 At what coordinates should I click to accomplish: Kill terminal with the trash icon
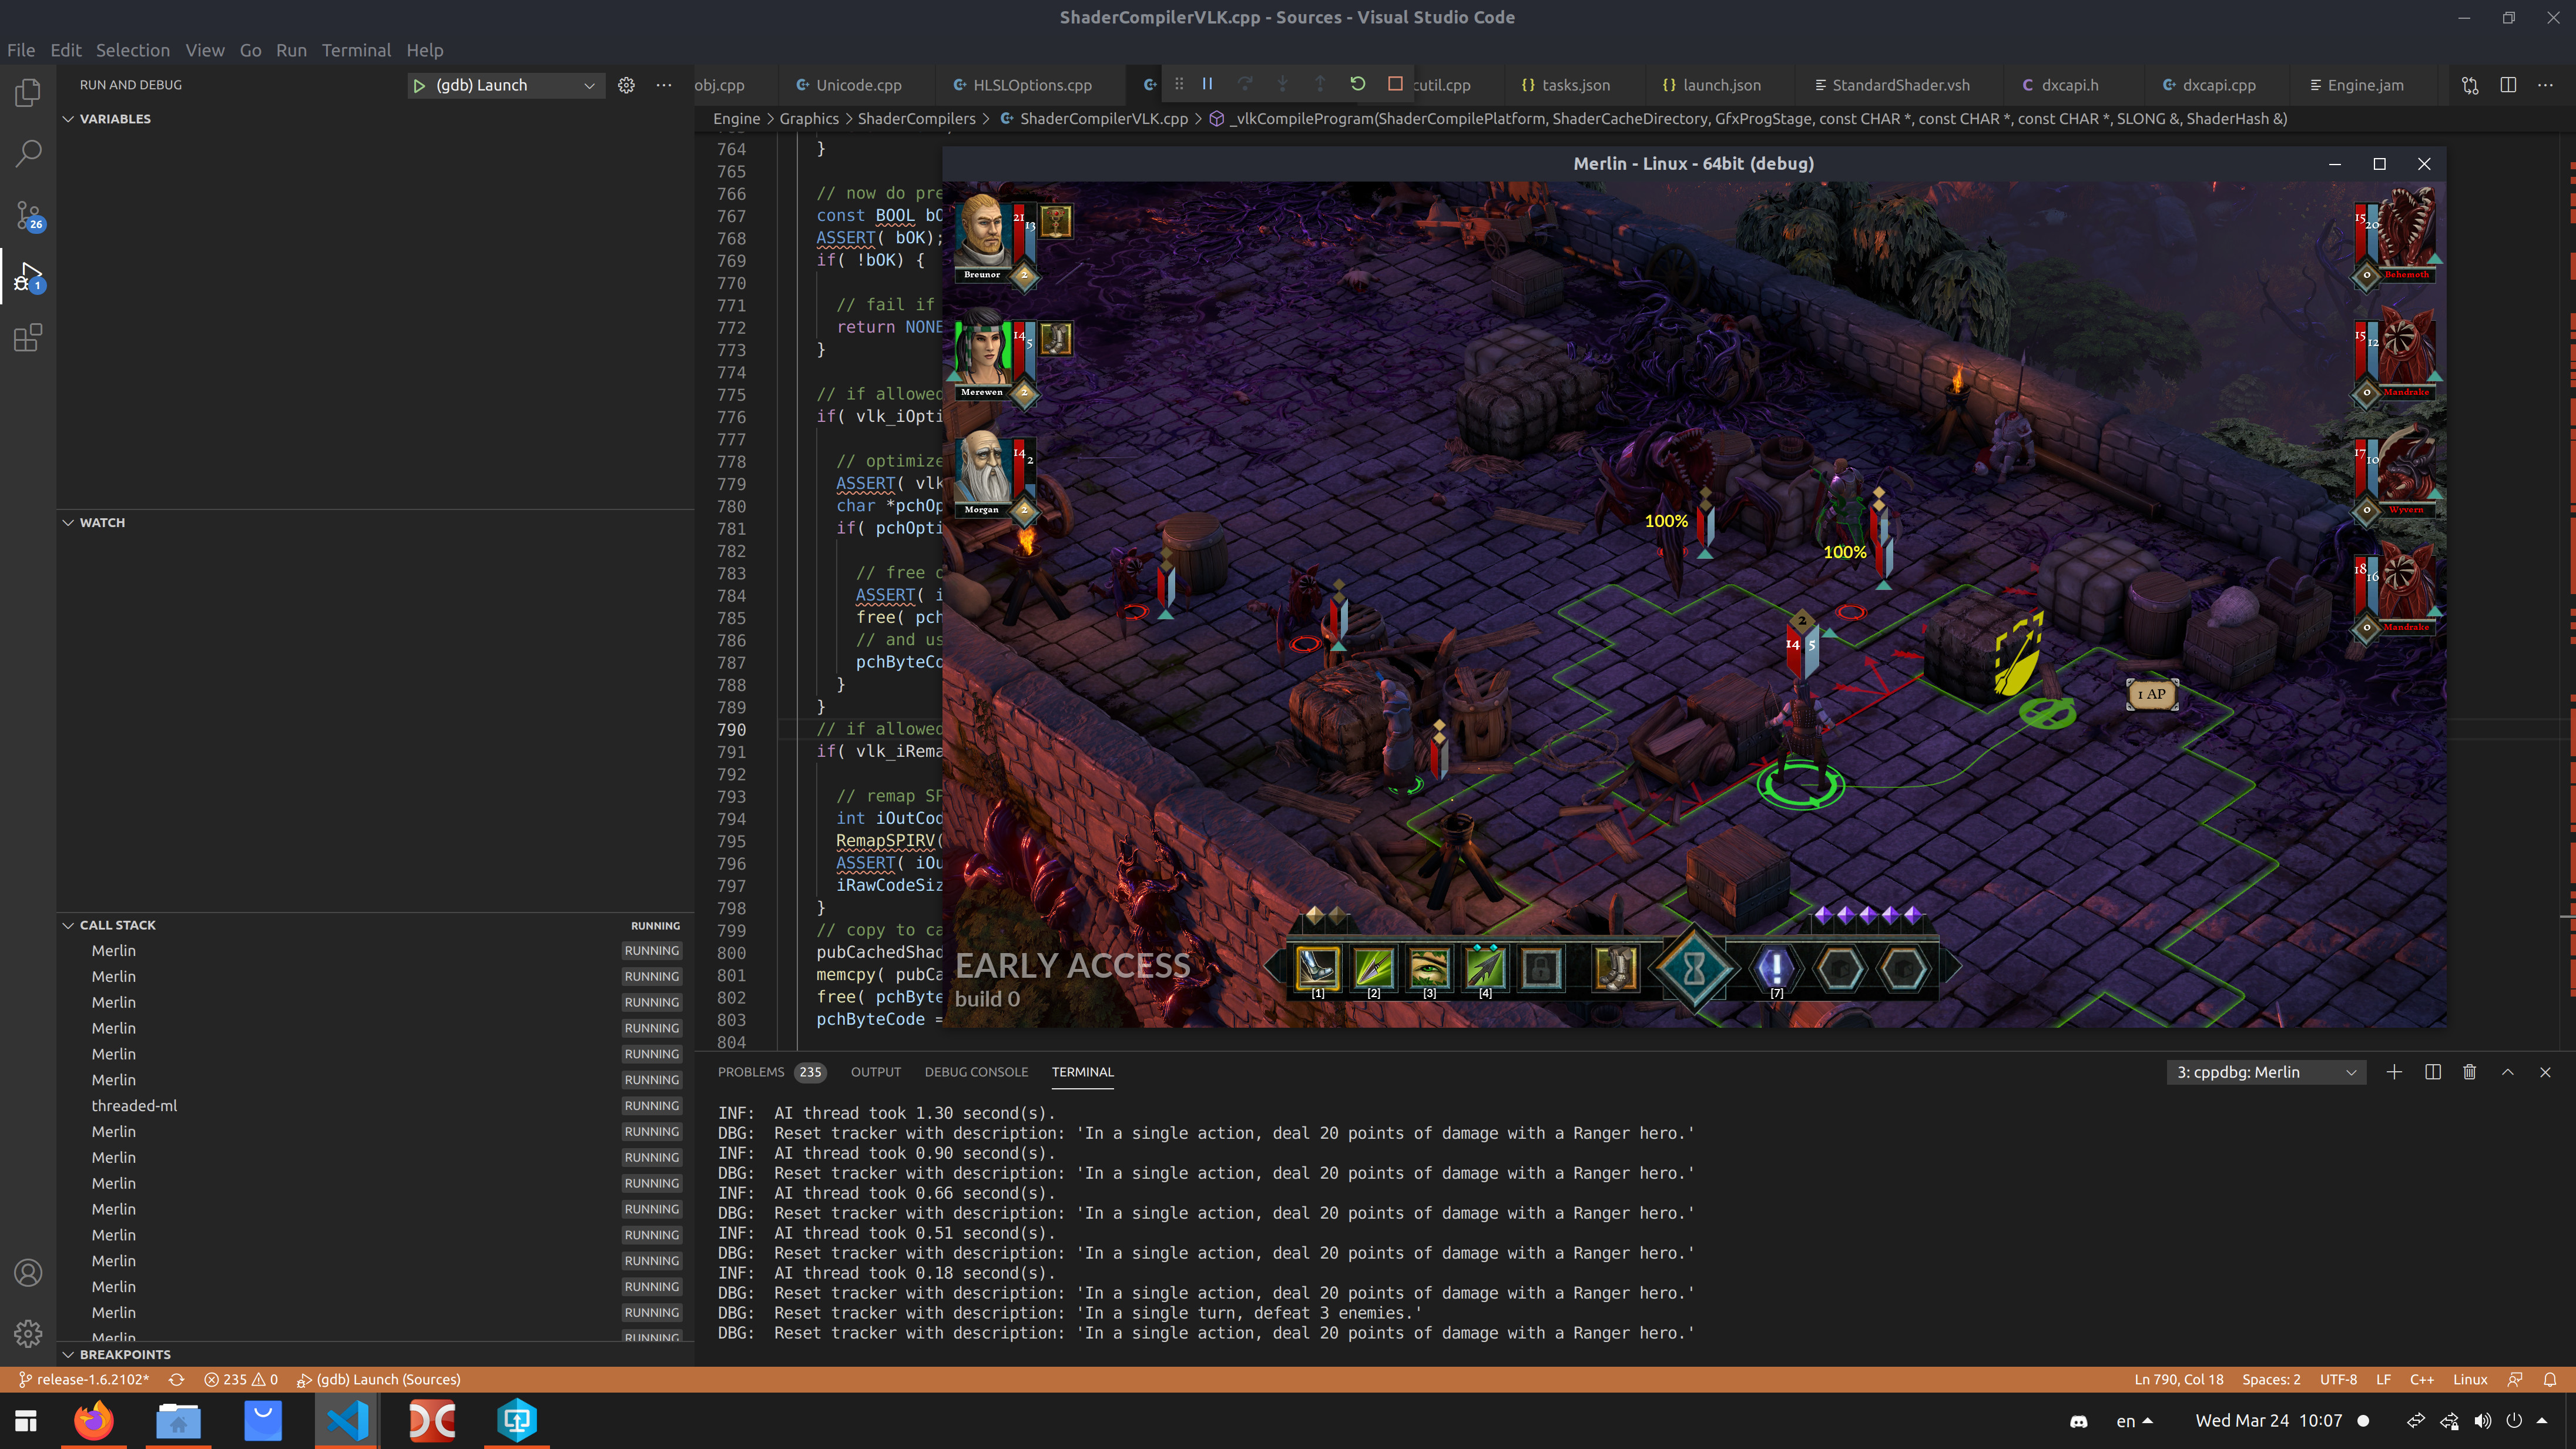tap(2469, 1072)
